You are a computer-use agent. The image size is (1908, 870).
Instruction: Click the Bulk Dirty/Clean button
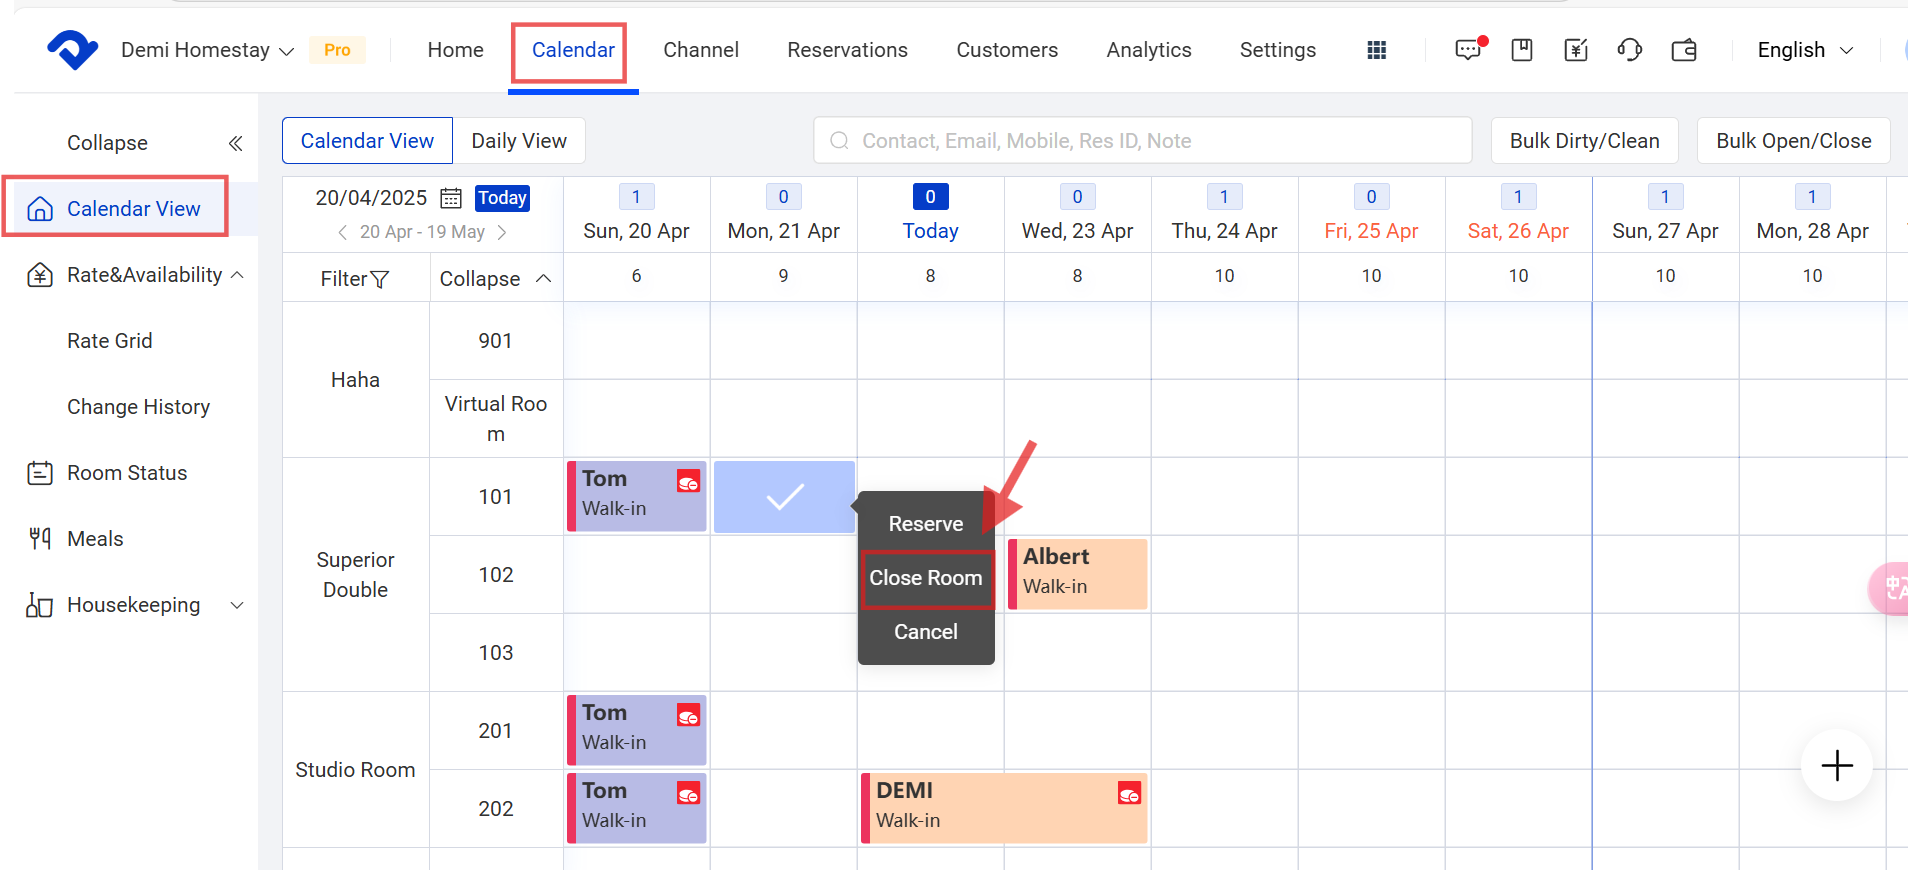1584,141
